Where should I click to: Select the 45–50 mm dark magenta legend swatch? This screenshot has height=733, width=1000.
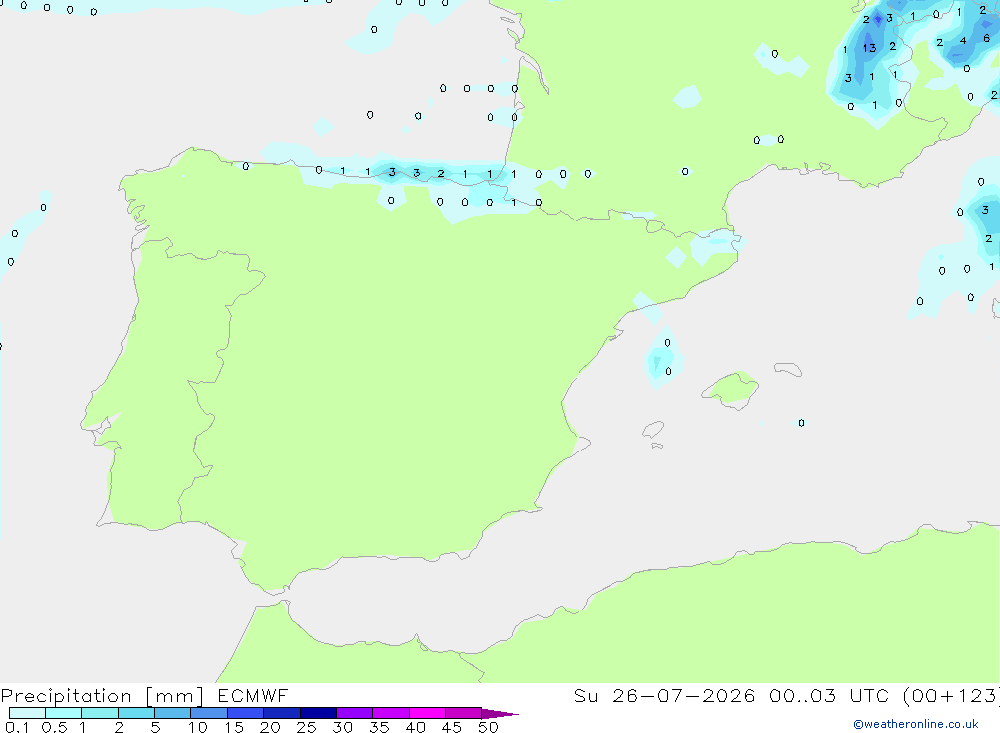[463, 713]
